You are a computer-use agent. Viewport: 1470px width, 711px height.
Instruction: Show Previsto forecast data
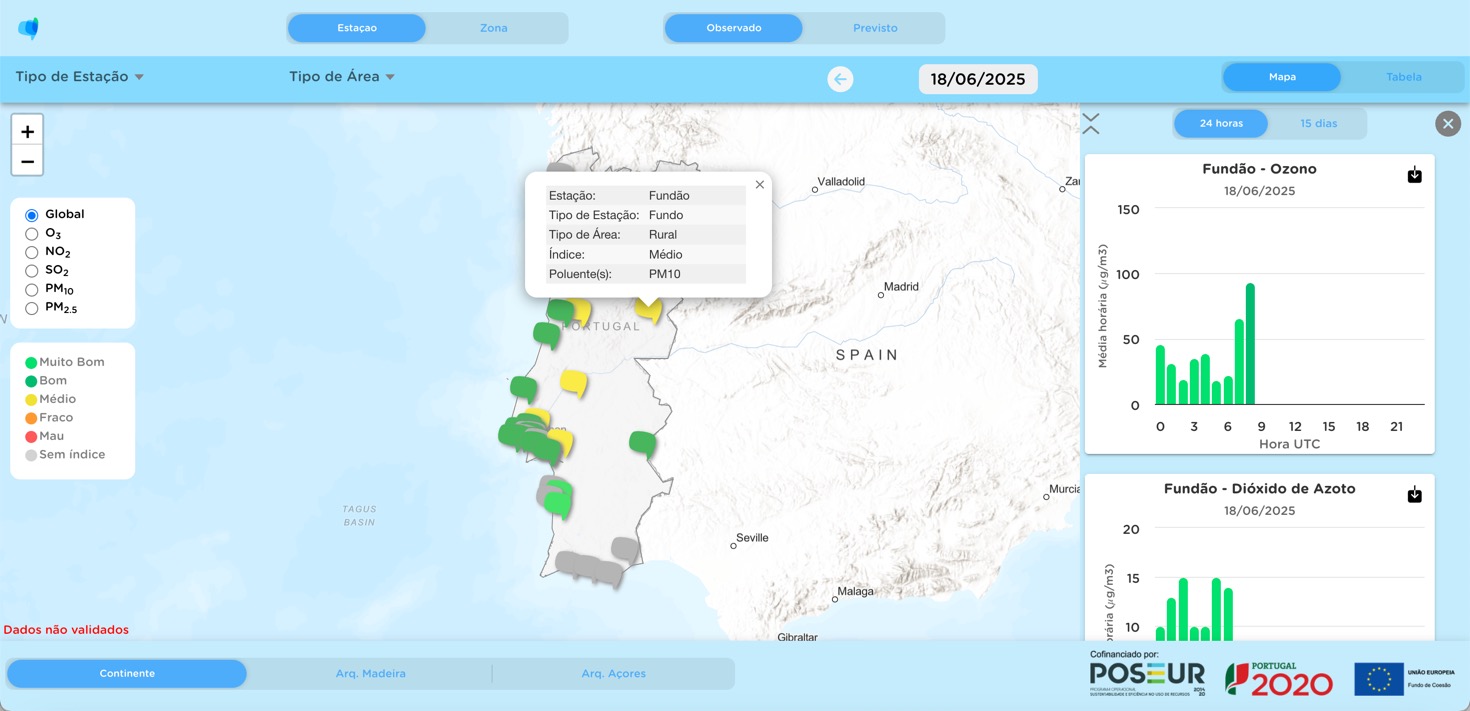point(874,28)
